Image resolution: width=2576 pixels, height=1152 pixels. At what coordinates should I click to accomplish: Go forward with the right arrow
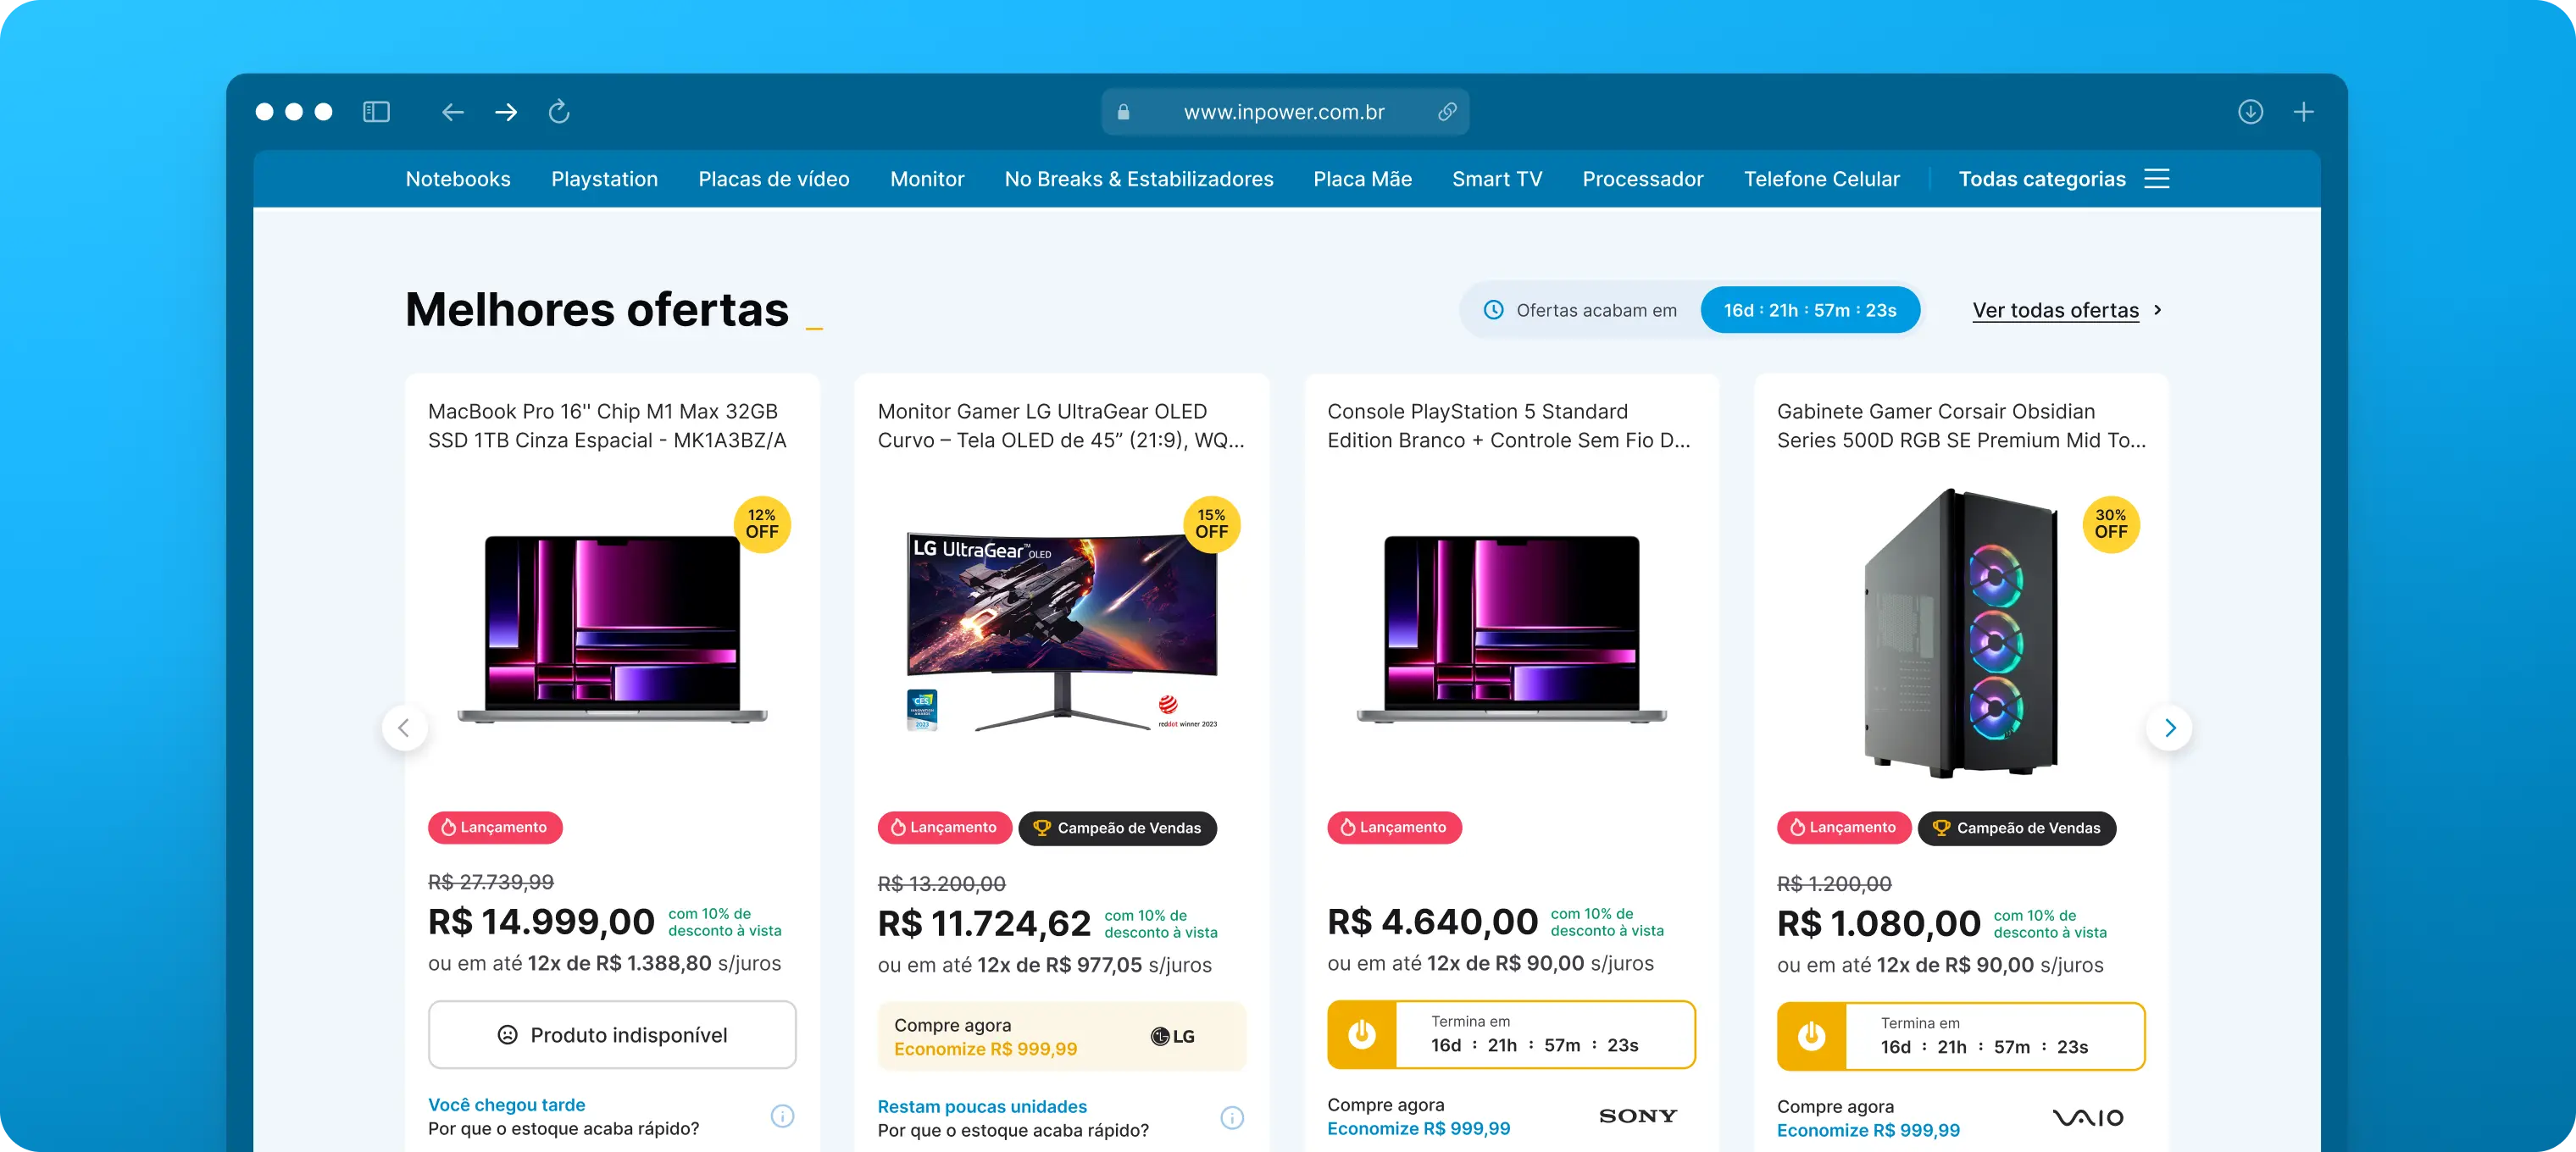[506, 112]
